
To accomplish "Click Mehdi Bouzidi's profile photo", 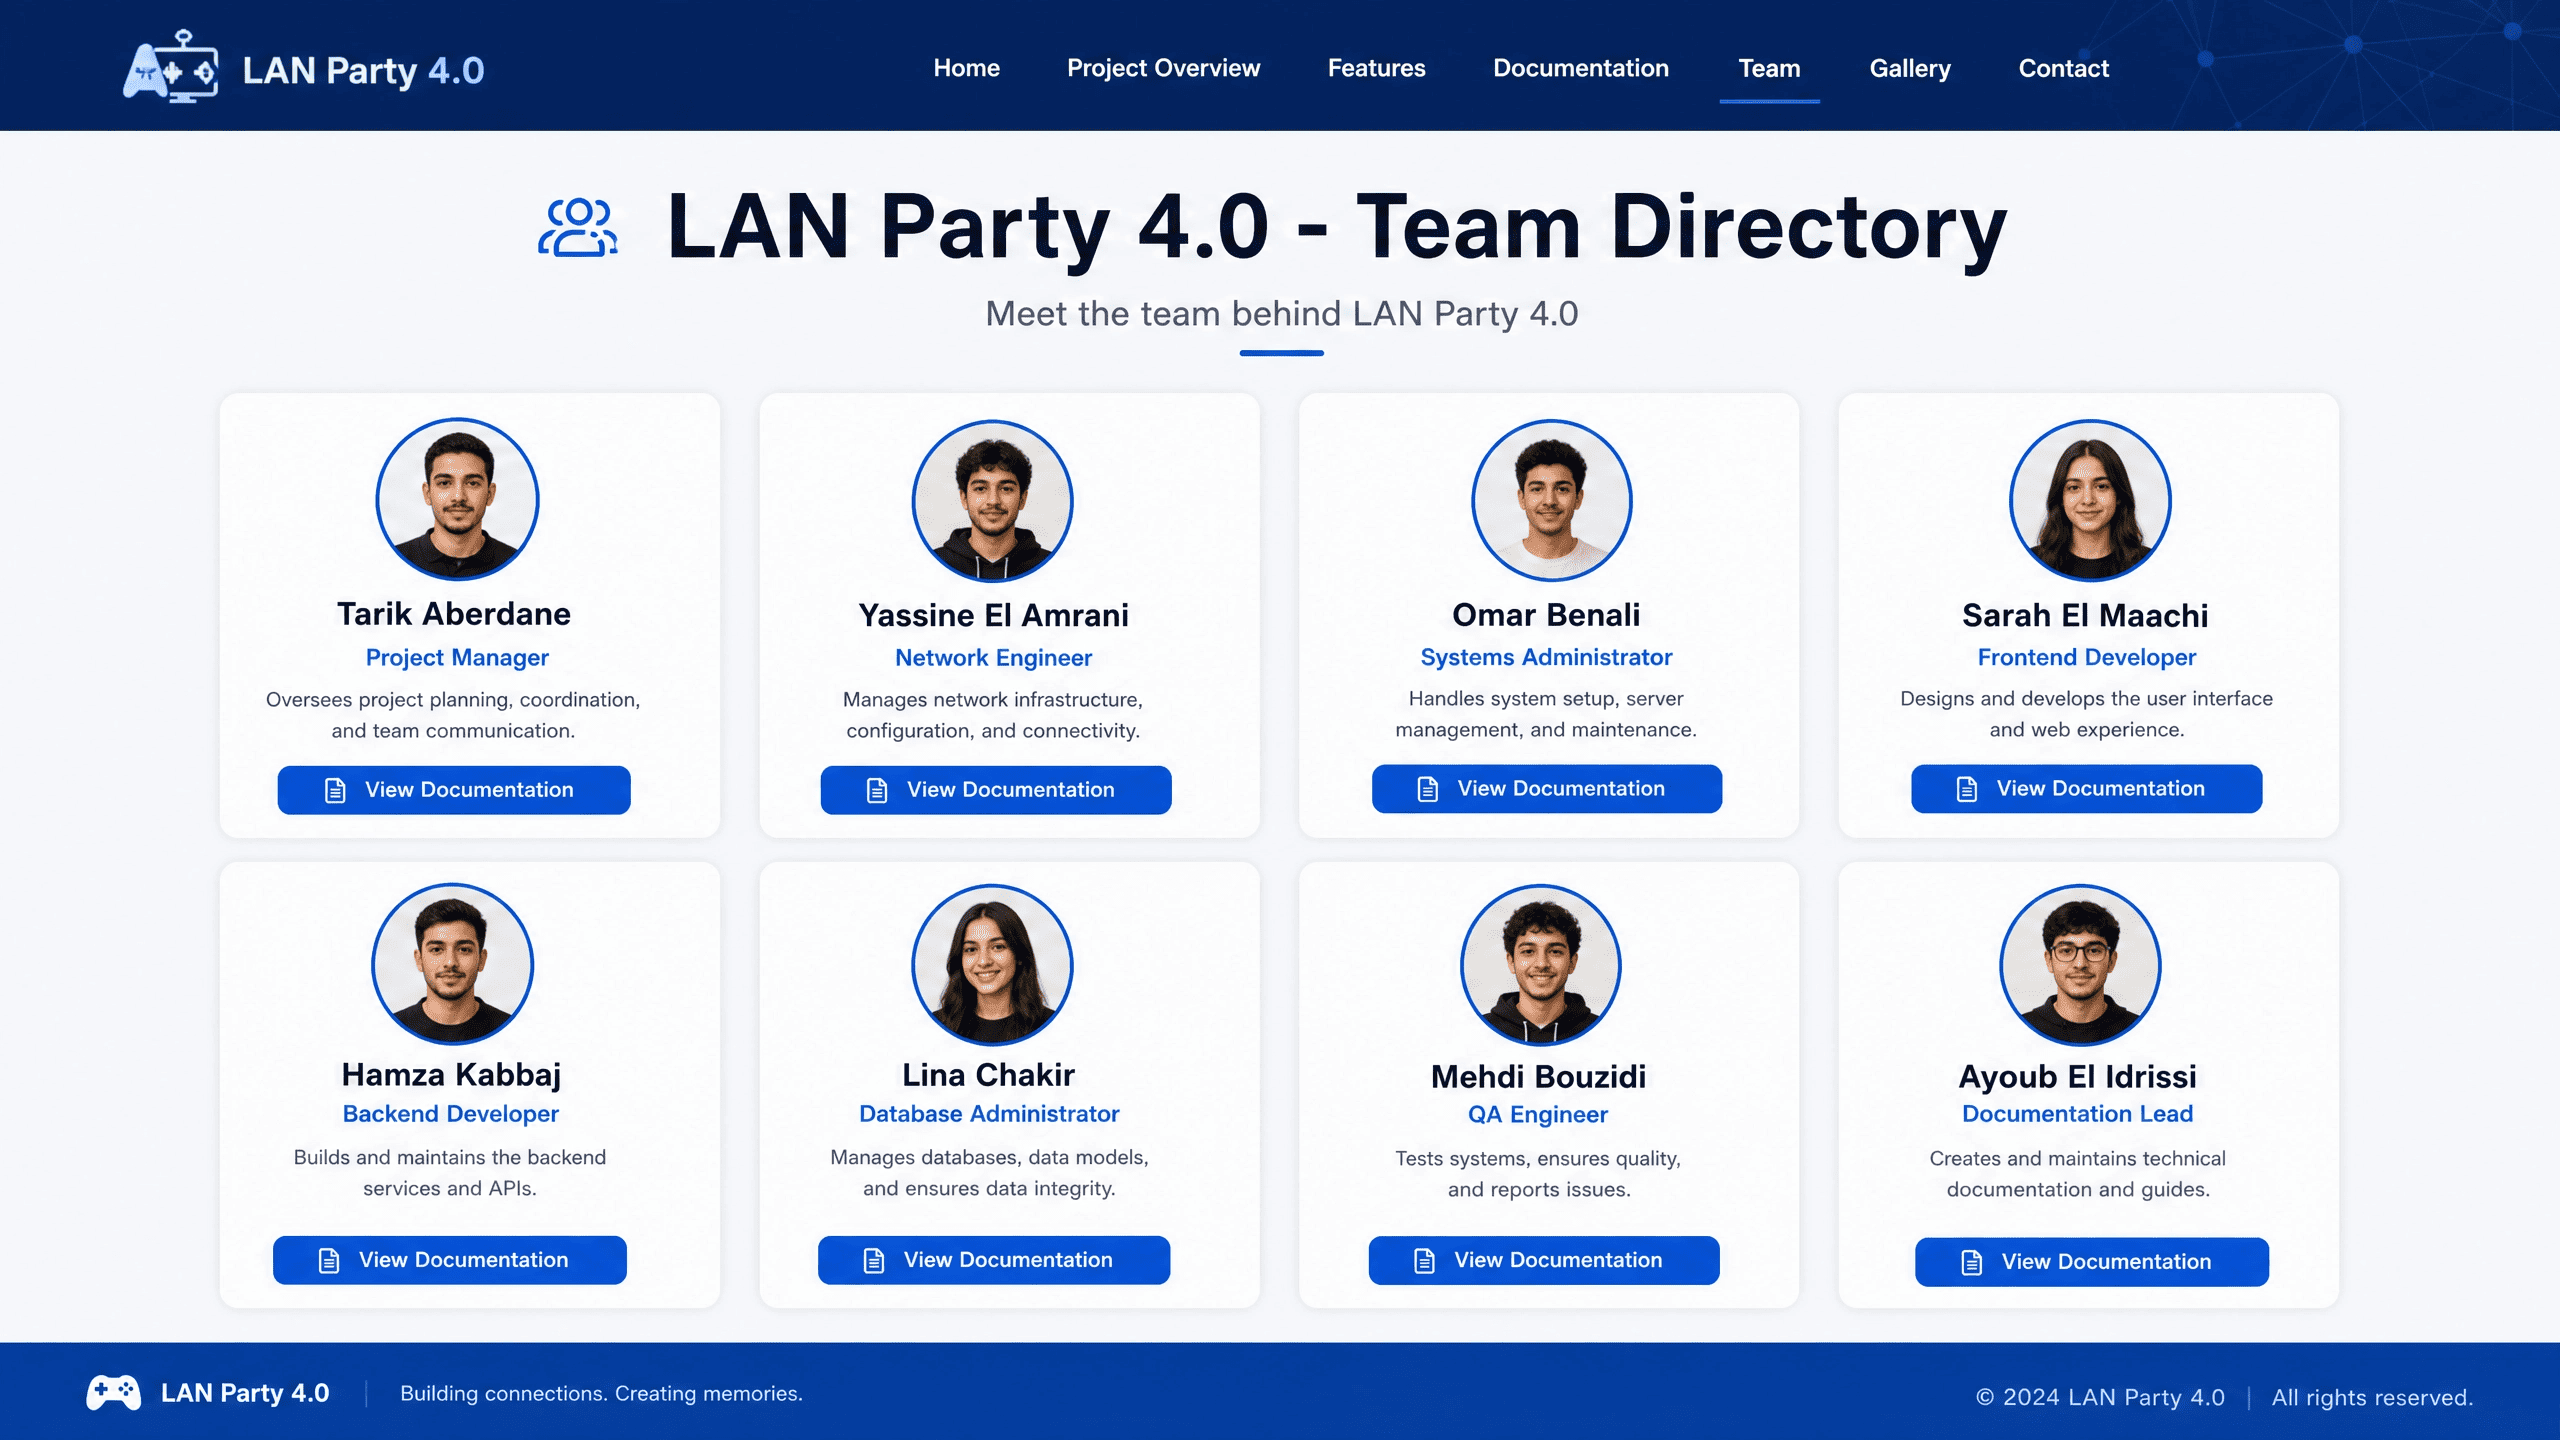I will tap(1541, 965).
